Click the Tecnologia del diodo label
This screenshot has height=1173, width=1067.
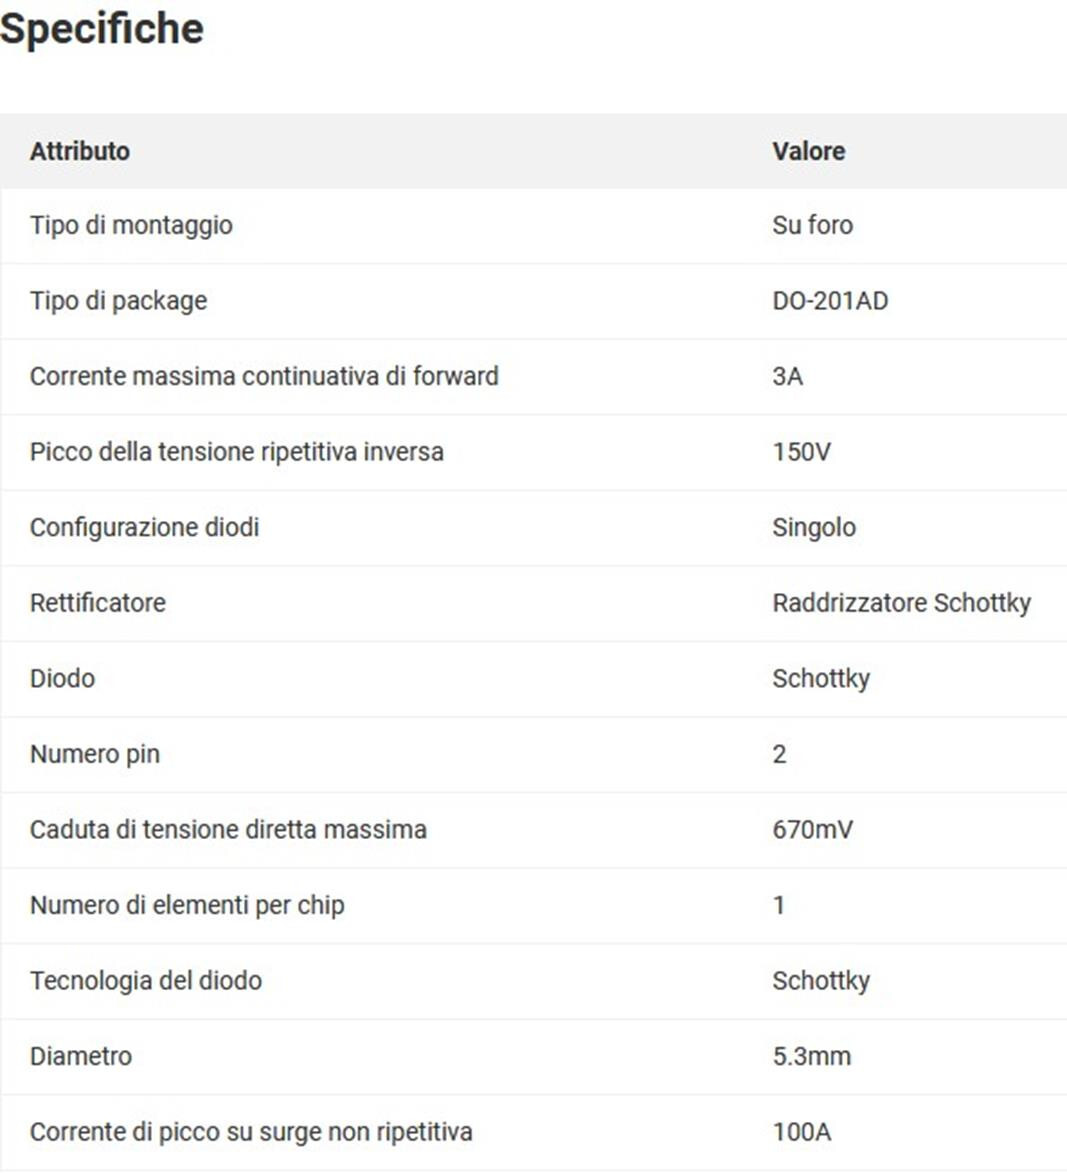point(146,981)
